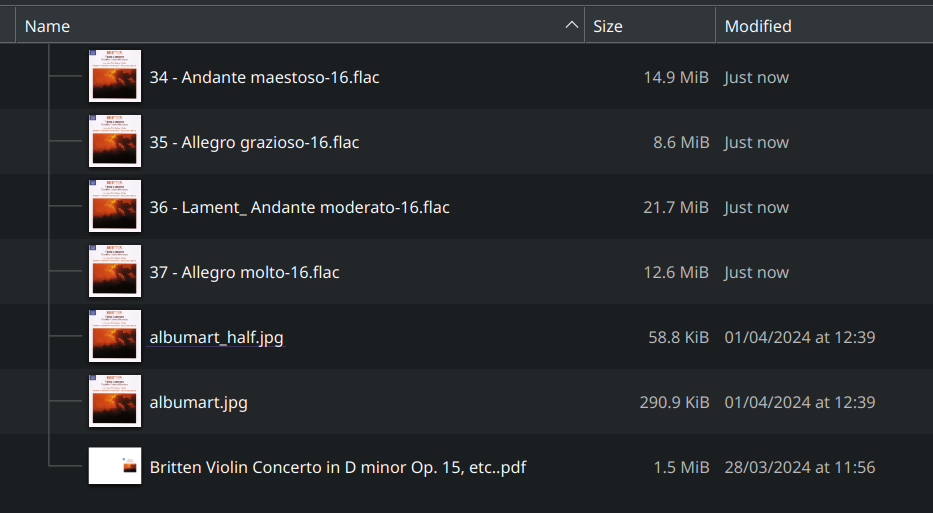
Task: Click album art thumbnail of track 34
Action: [x=115, y=76]
